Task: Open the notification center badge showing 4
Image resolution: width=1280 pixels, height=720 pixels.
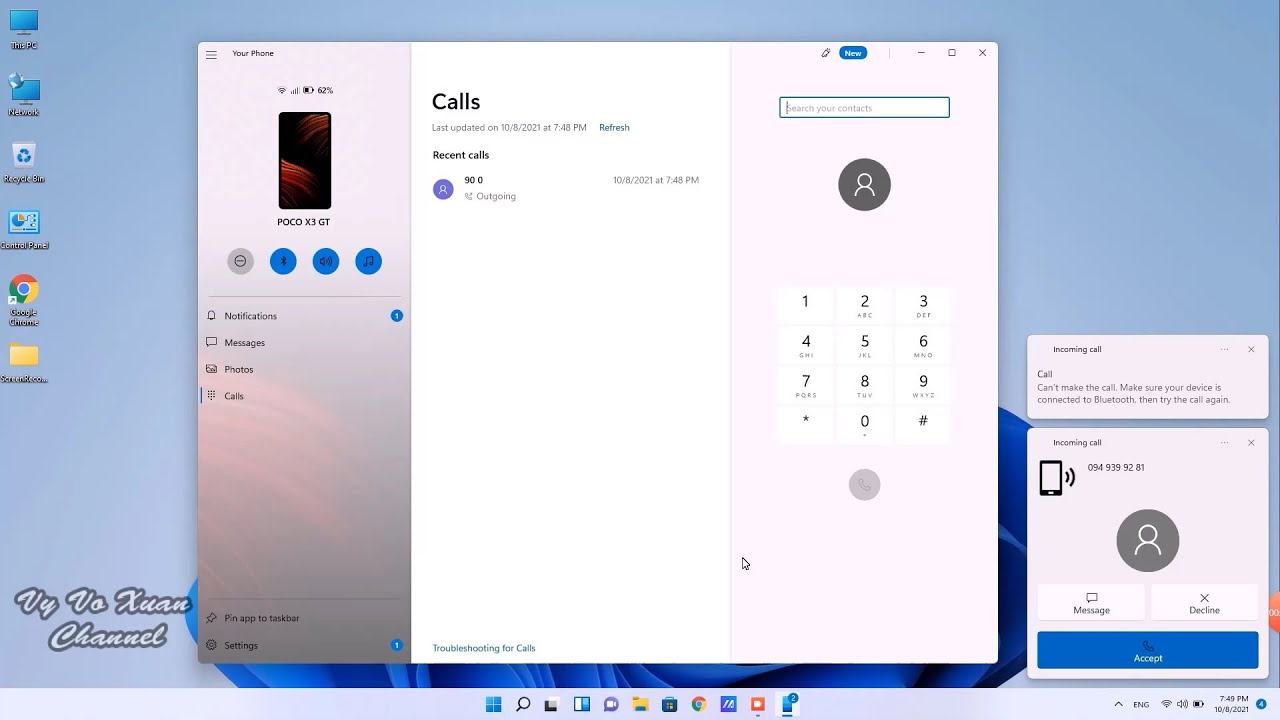Action: pos(1261,704)
